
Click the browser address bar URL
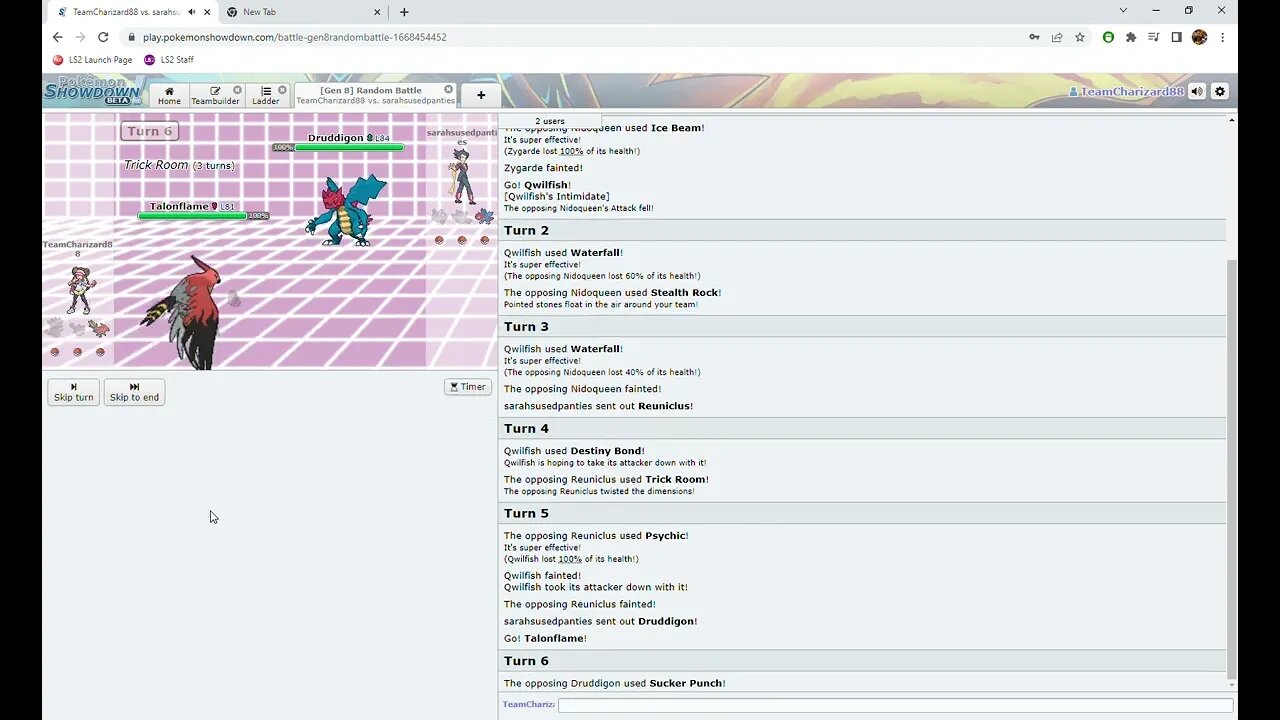tap(294, 37)
